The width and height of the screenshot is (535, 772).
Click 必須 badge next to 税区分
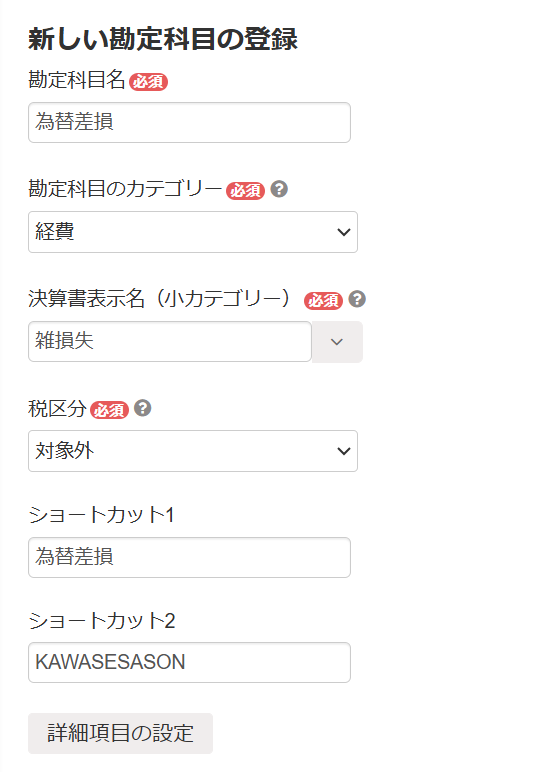pos(109,410)
